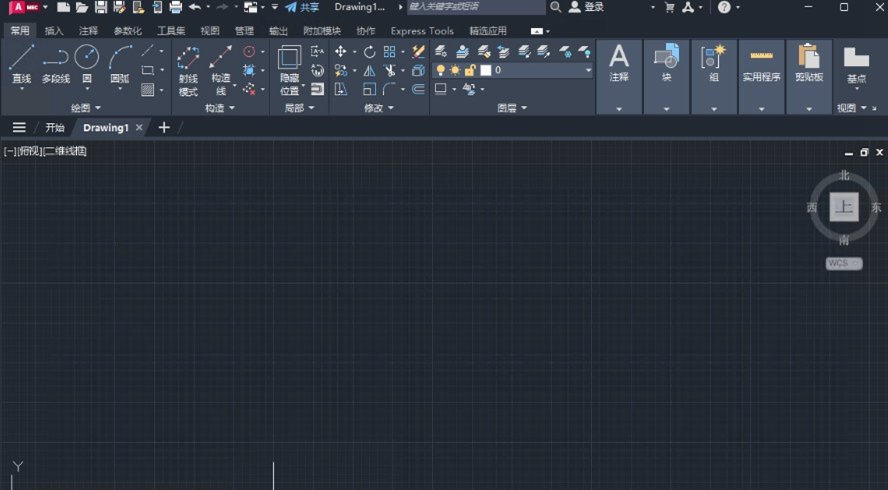Switch to the 视图 ribbon tab

point(210,31)
